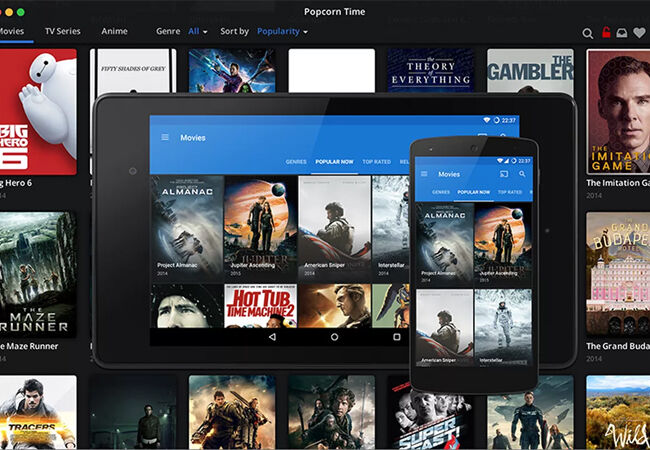The image size is (650, 450).
Task: Select the GENRES tab on the tablet
Action: (x=296, y=162)
